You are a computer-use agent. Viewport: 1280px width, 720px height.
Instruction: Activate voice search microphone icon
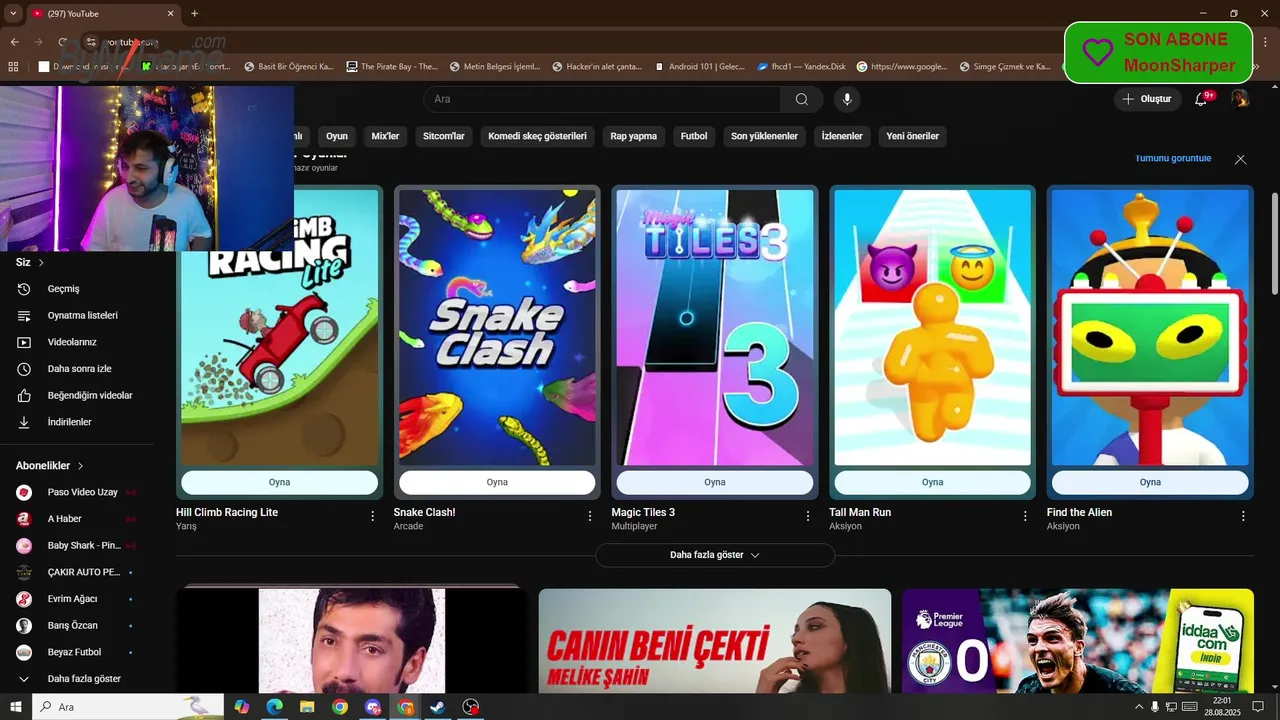tap(847, 99)
